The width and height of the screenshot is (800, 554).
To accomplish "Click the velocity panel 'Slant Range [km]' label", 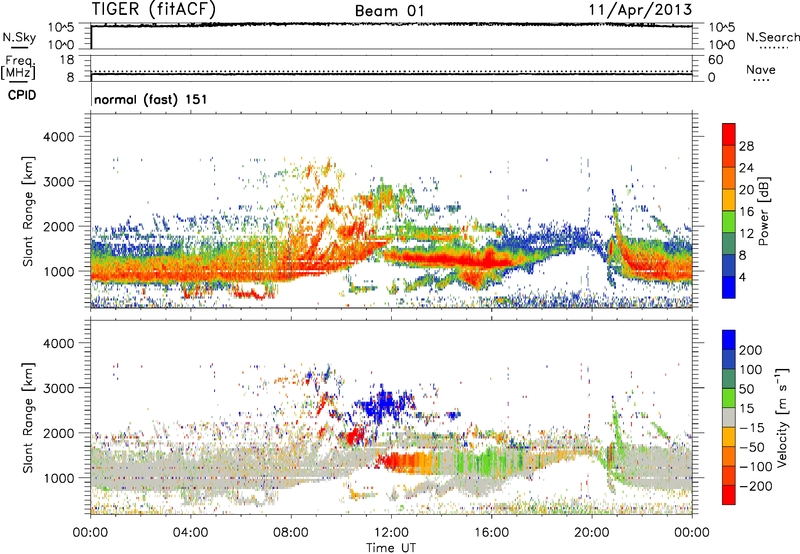I will click(x=28, y=417).
